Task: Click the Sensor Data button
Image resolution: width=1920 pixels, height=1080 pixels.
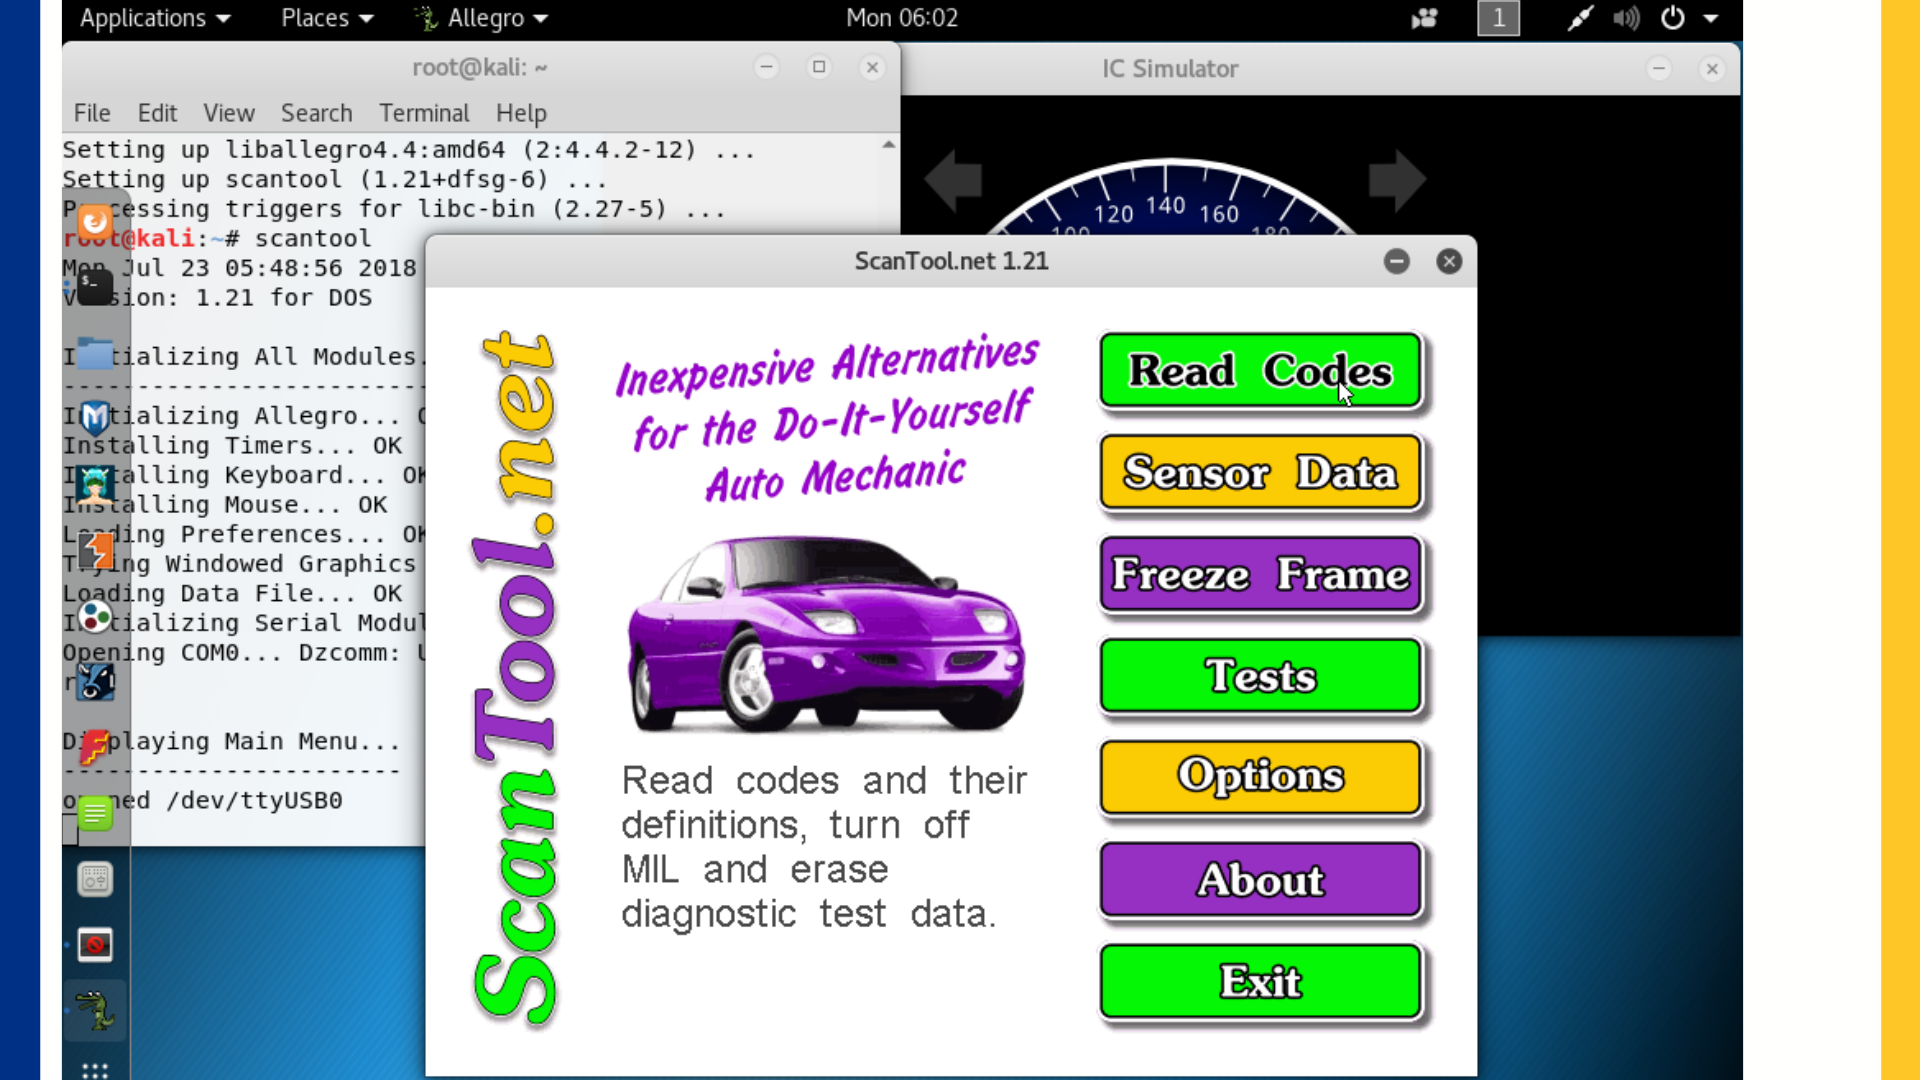Action: pyautogui.click(x=1260, y=473)
